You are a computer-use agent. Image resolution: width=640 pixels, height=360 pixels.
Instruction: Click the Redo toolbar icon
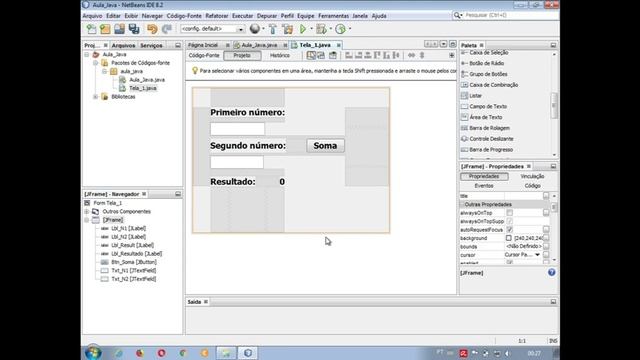tap(167, 29)
